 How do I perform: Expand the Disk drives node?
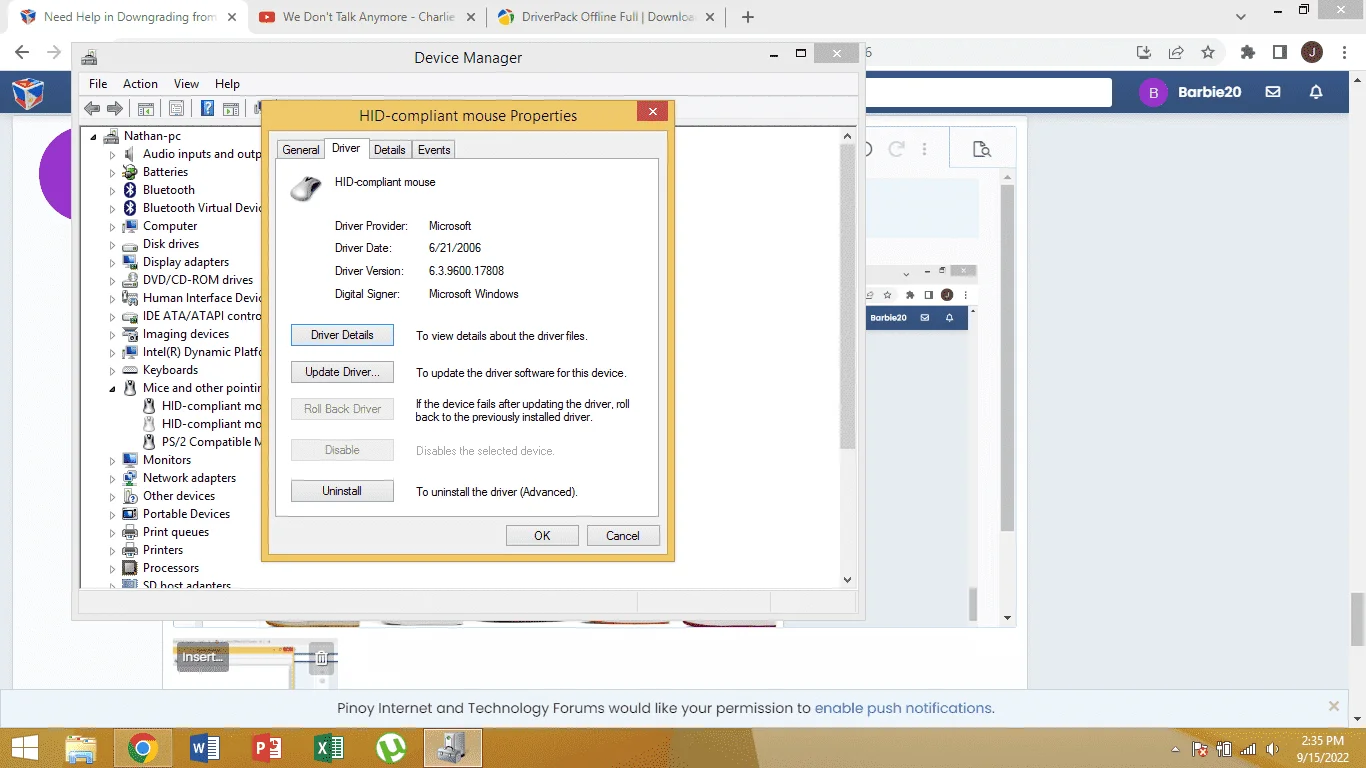pyautogui.click(x=113, y=244)
